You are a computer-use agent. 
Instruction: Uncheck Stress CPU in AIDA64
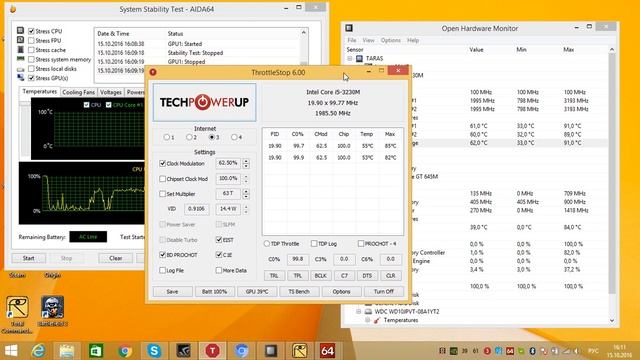[x=31, y=31]
